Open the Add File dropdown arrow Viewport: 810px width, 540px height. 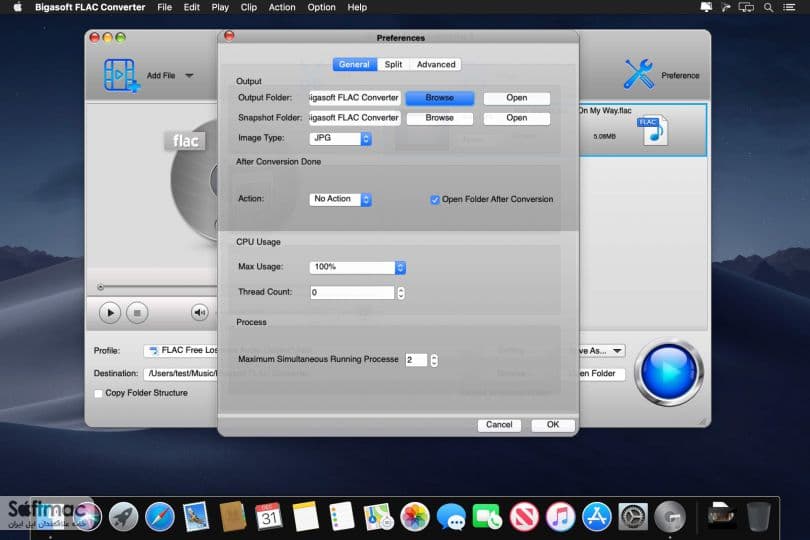pyautogui.click(x=190, y=75)
